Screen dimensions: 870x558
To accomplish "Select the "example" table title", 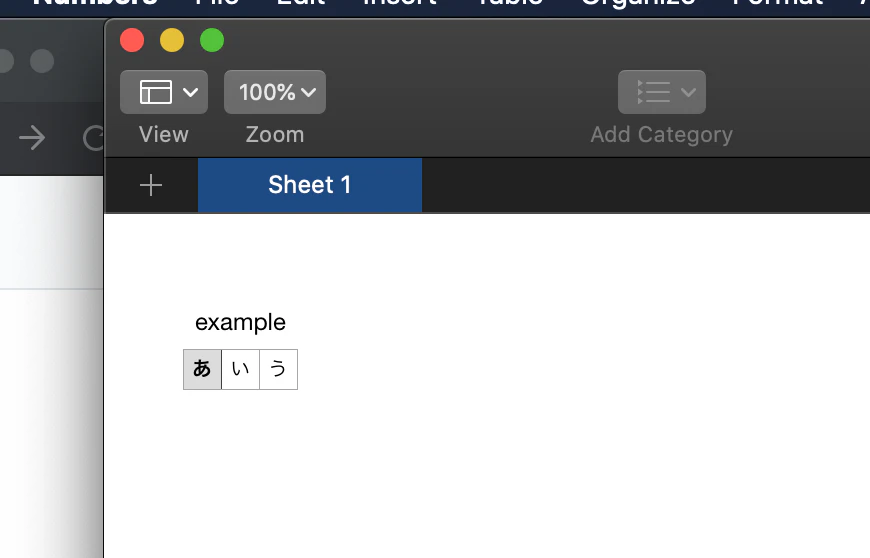I will (x=240, y=322).
